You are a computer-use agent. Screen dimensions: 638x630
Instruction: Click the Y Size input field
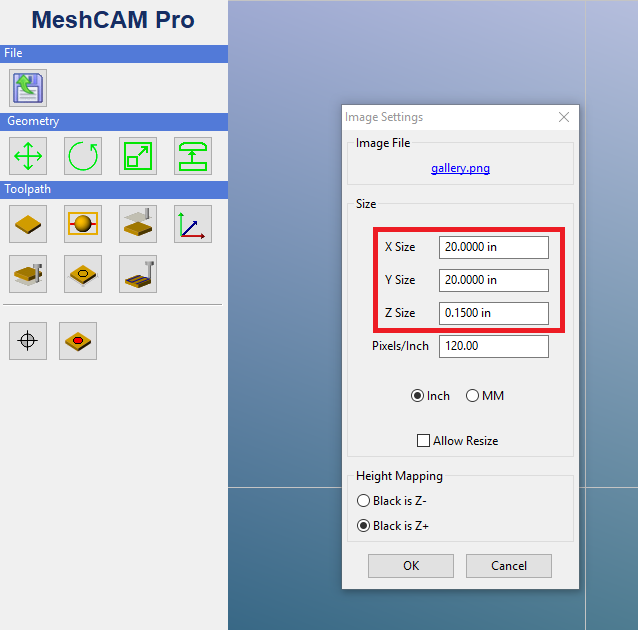[x=494, y=280]
